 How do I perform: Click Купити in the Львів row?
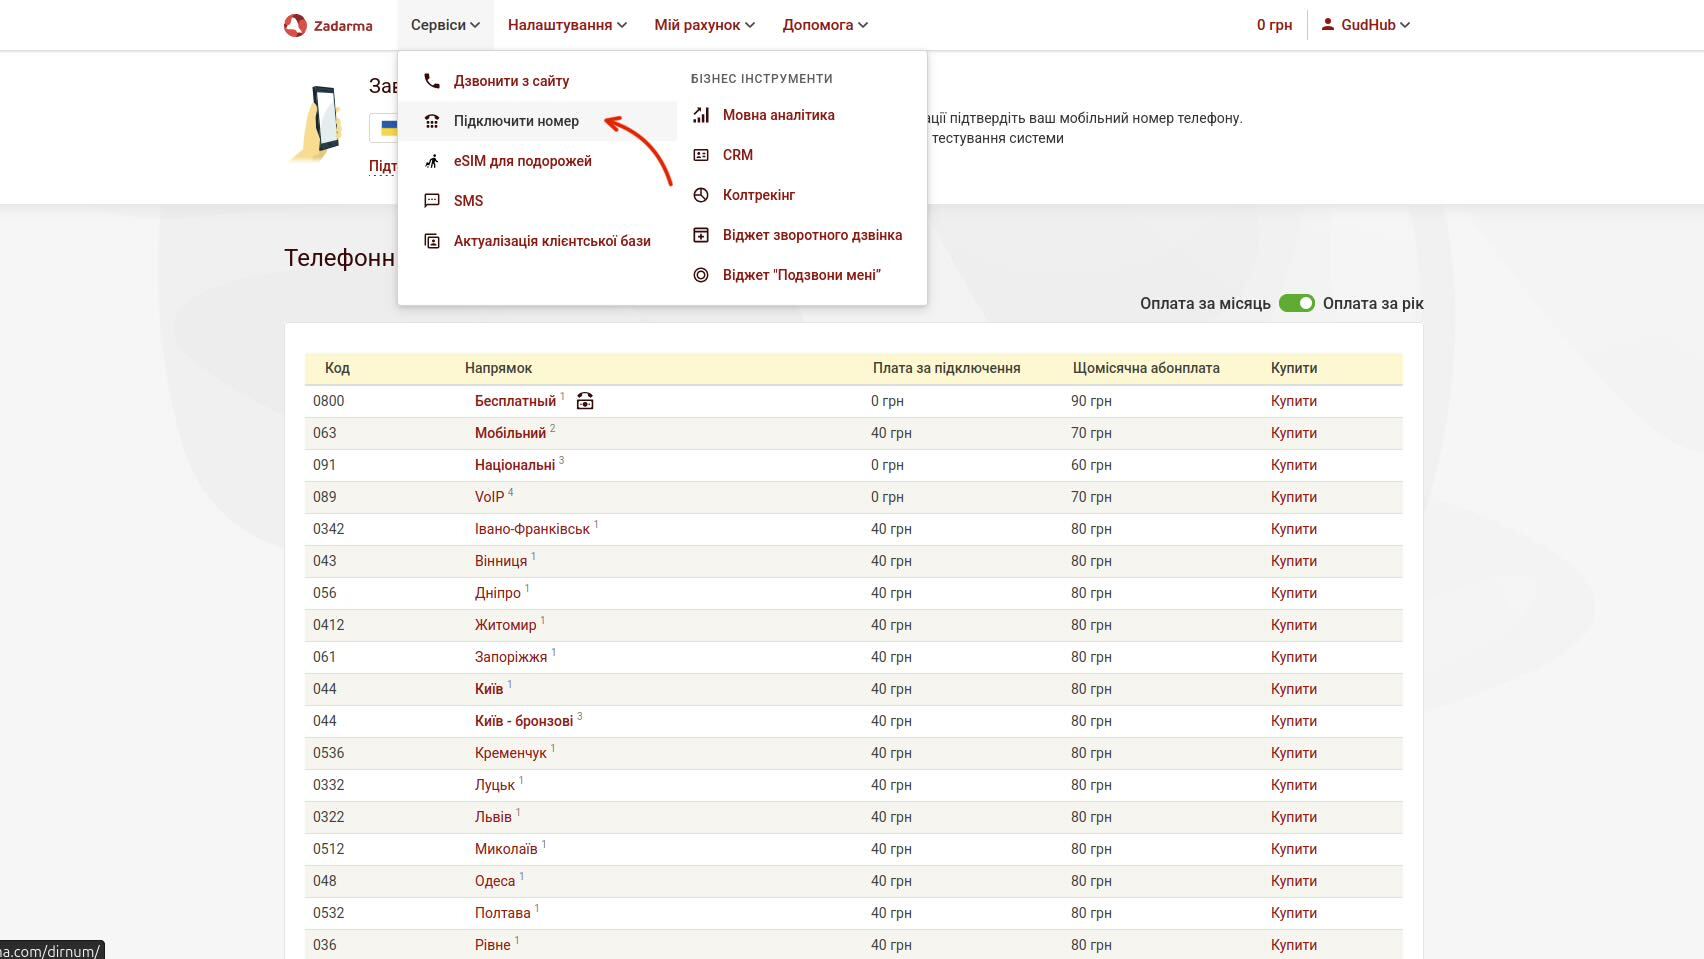click(1294, 817)
